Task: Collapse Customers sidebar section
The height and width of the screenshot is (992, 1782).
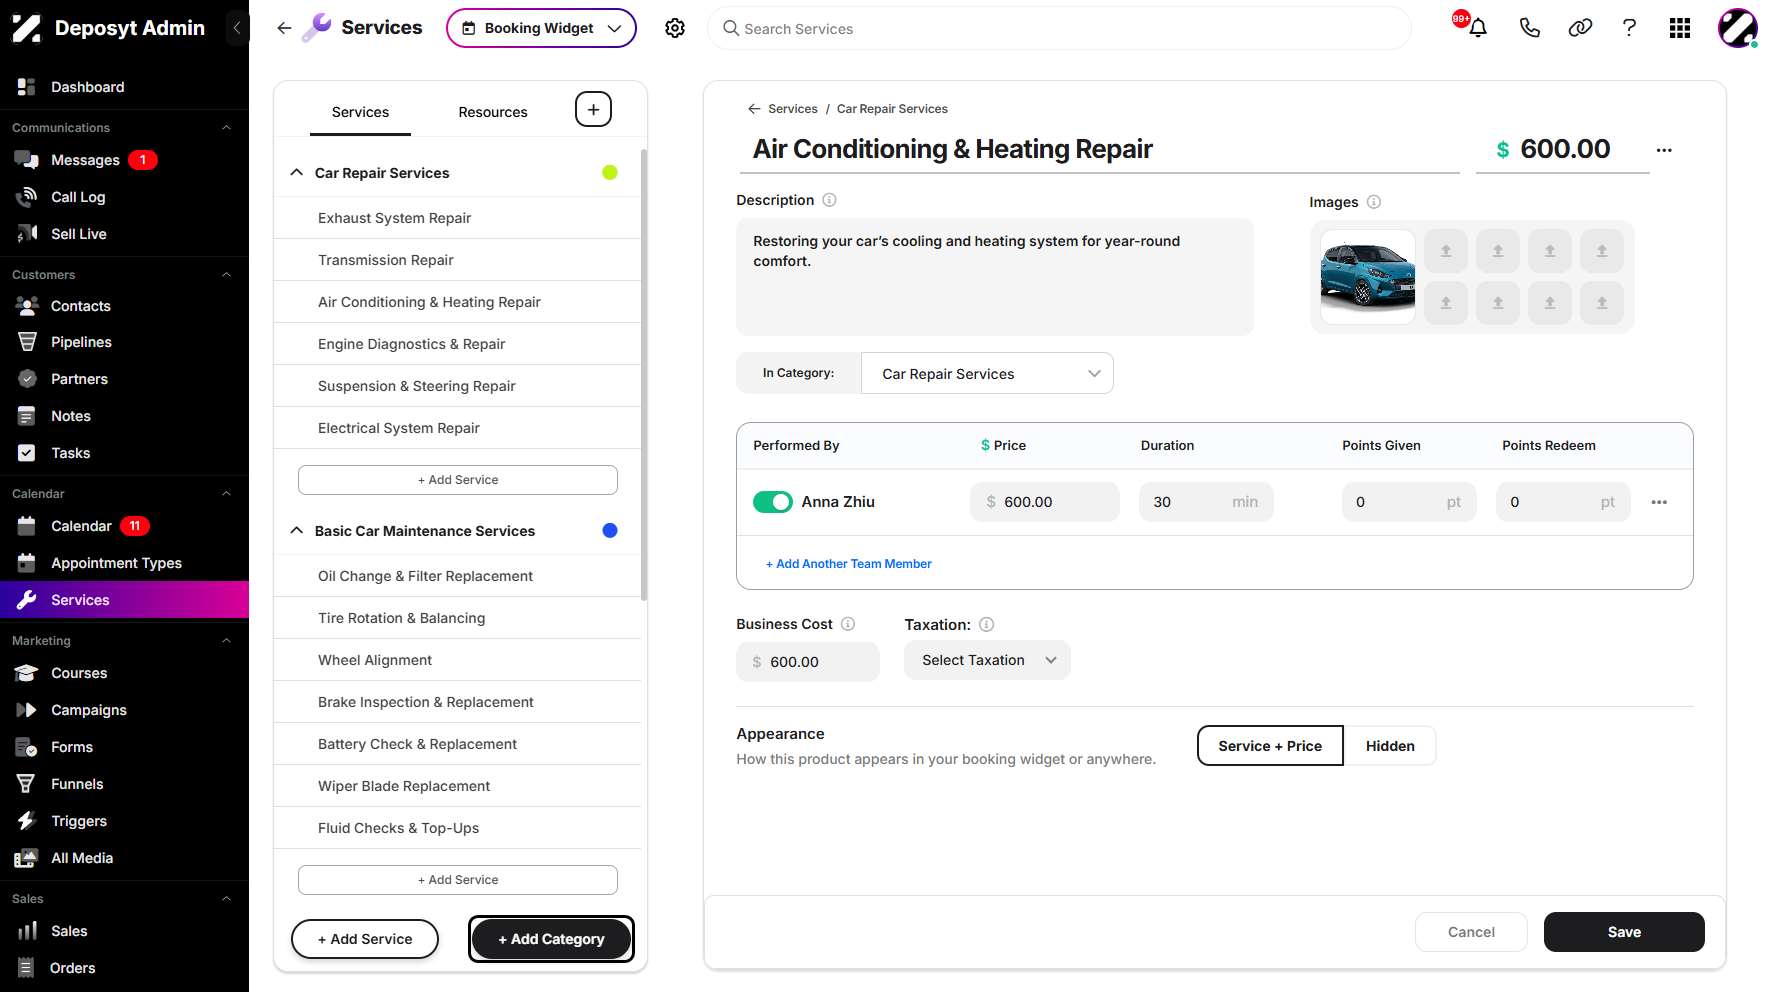Action: pos(226,275)
